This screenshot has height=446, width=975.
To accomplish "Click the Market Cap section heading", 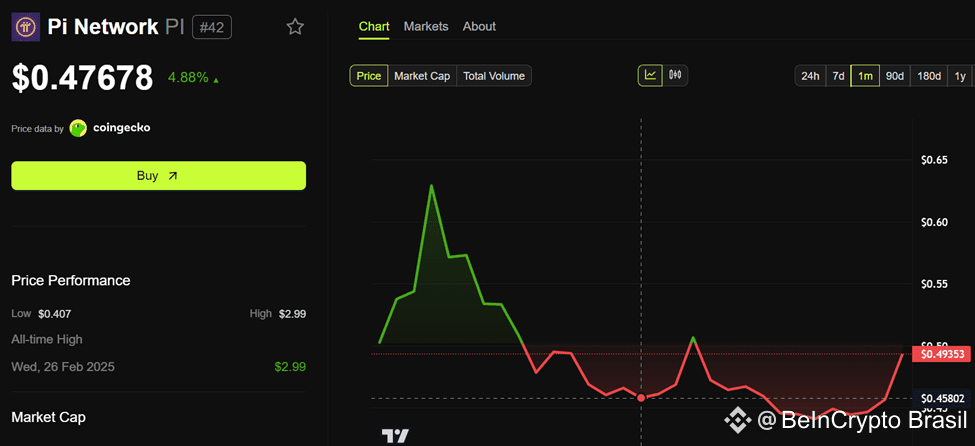I will coord(49,417).
